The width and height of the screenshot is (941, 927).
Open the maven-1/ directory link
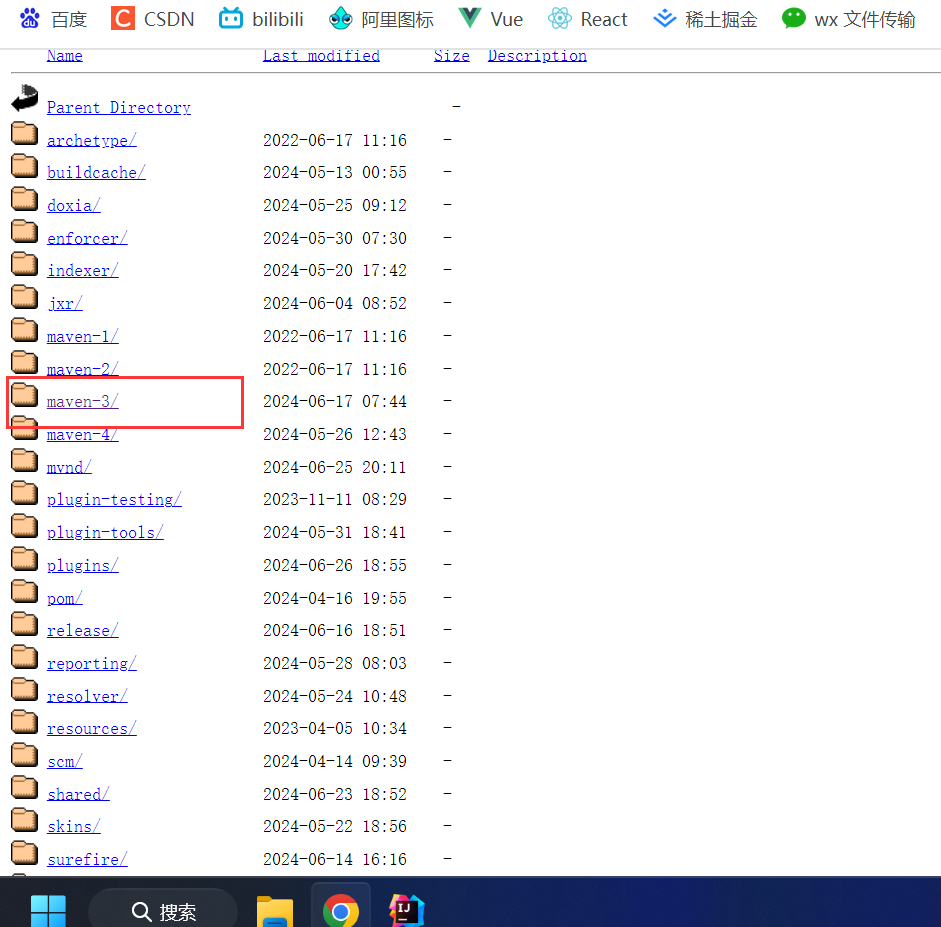click(83, 337)
